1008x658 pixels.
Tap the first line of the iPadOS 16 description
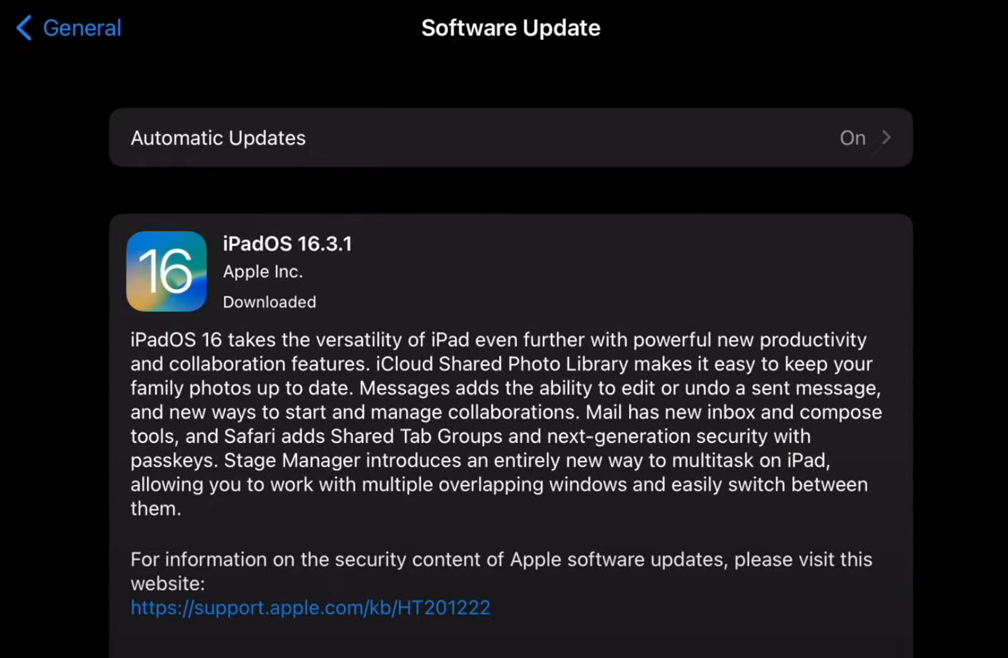498,340
